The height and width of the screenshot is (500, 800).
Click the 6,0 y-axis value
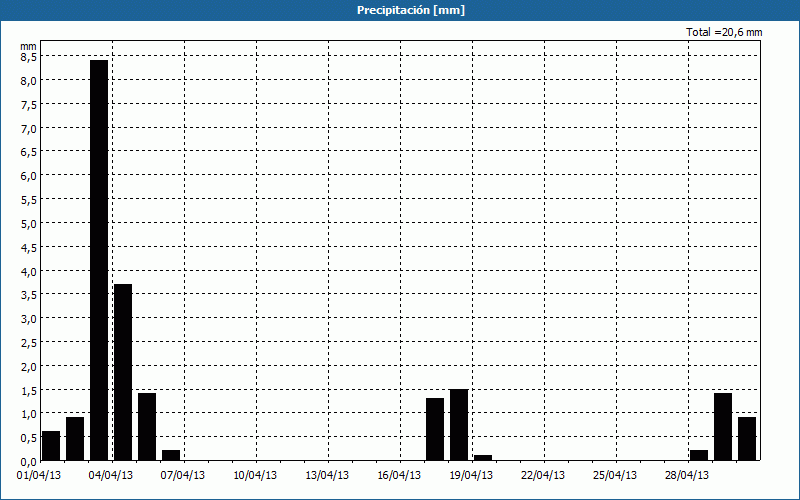click(28, 176)
